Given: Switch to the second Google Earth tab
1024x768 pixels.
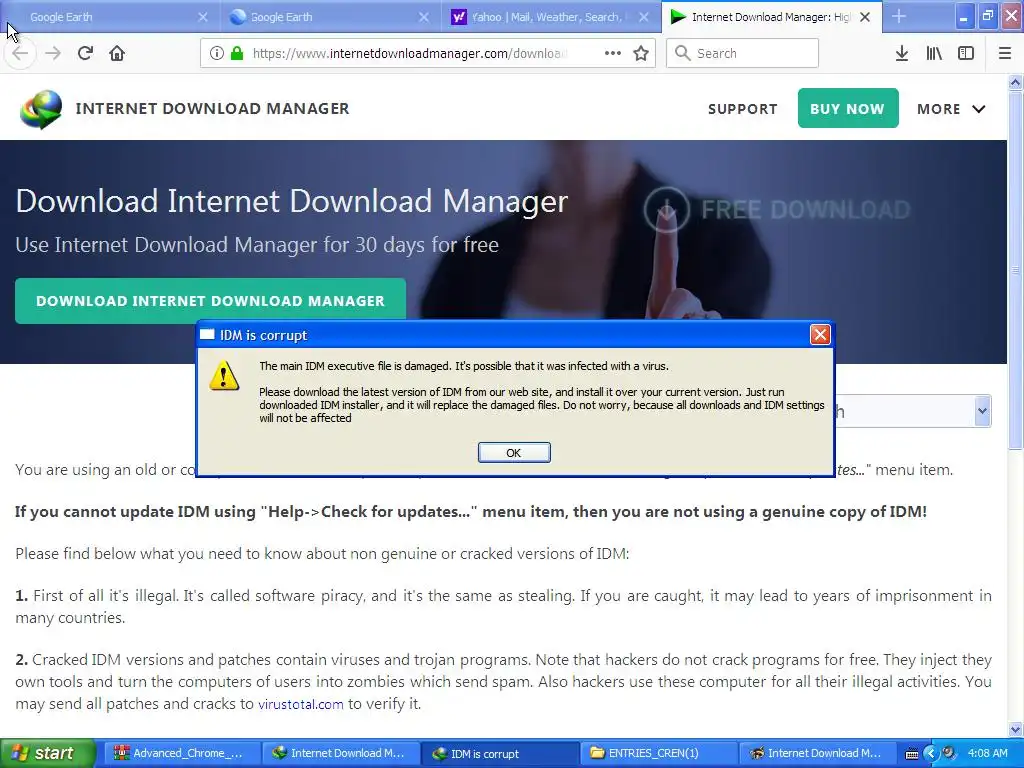Looking at the screenshot, I should coord(330,17).
